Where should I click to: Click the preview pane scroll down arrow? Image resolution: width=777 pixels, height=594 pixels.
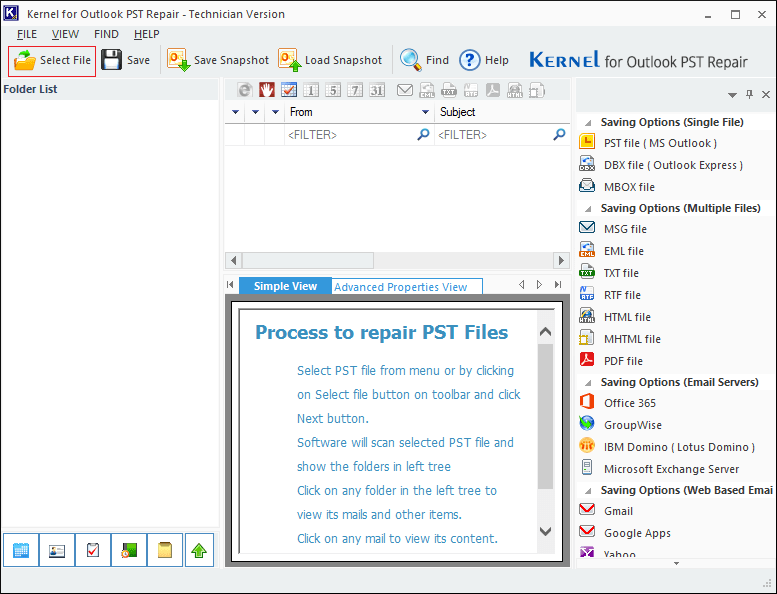coord(545,532)
